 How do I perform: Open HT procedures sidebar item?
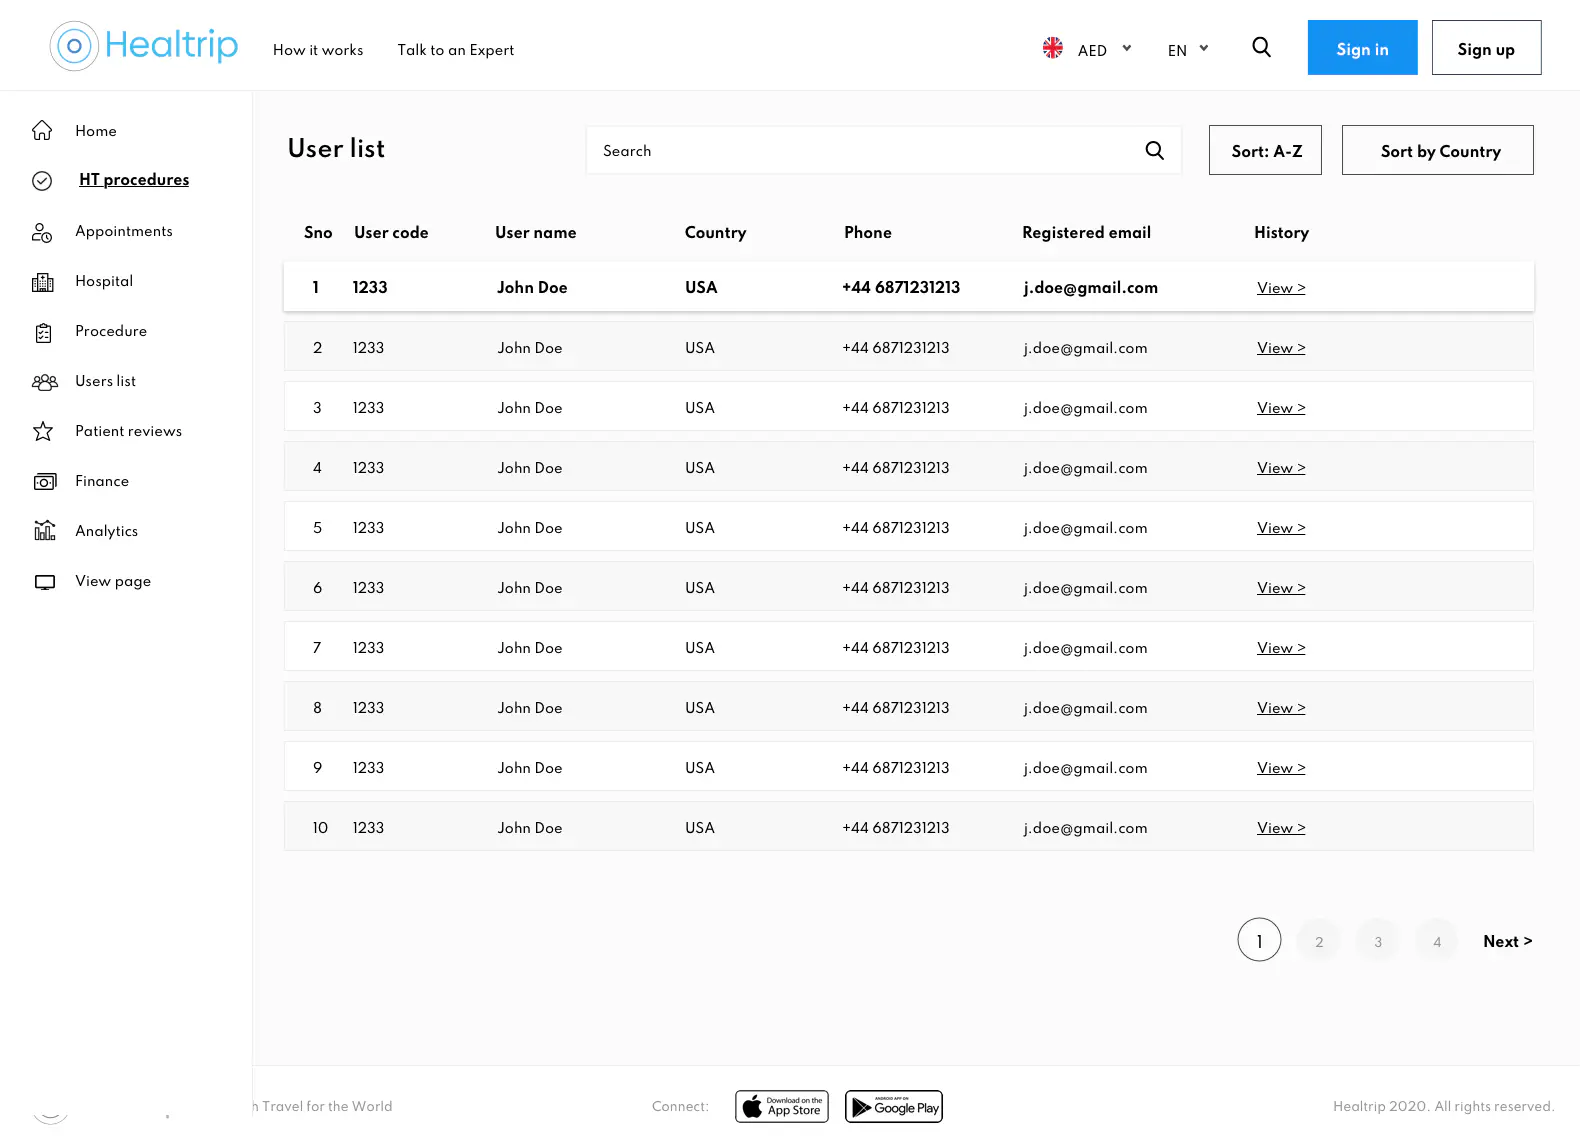(134, 180)
